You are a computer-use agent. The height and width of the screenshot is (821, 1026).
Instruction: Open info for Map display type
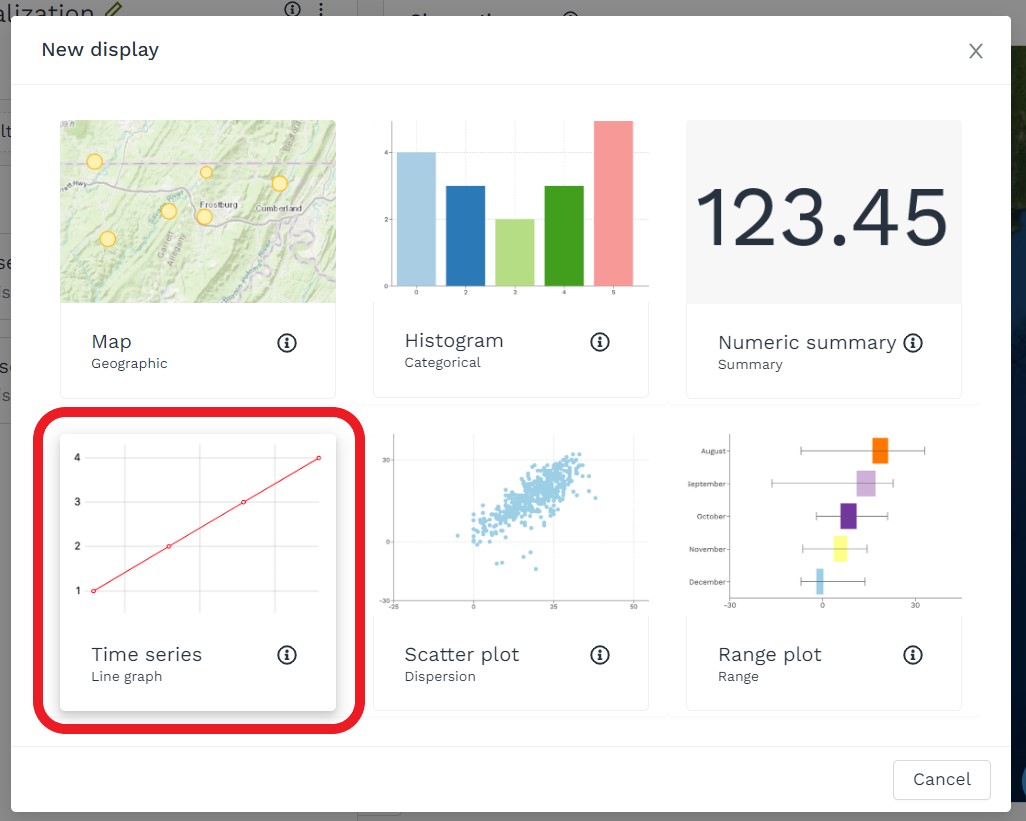point(286,343)
